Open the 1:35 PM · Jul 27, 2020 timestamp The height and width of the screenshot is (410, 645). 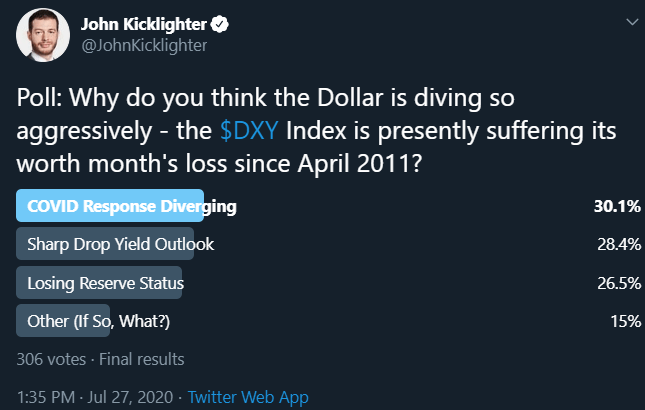point(95,397)
